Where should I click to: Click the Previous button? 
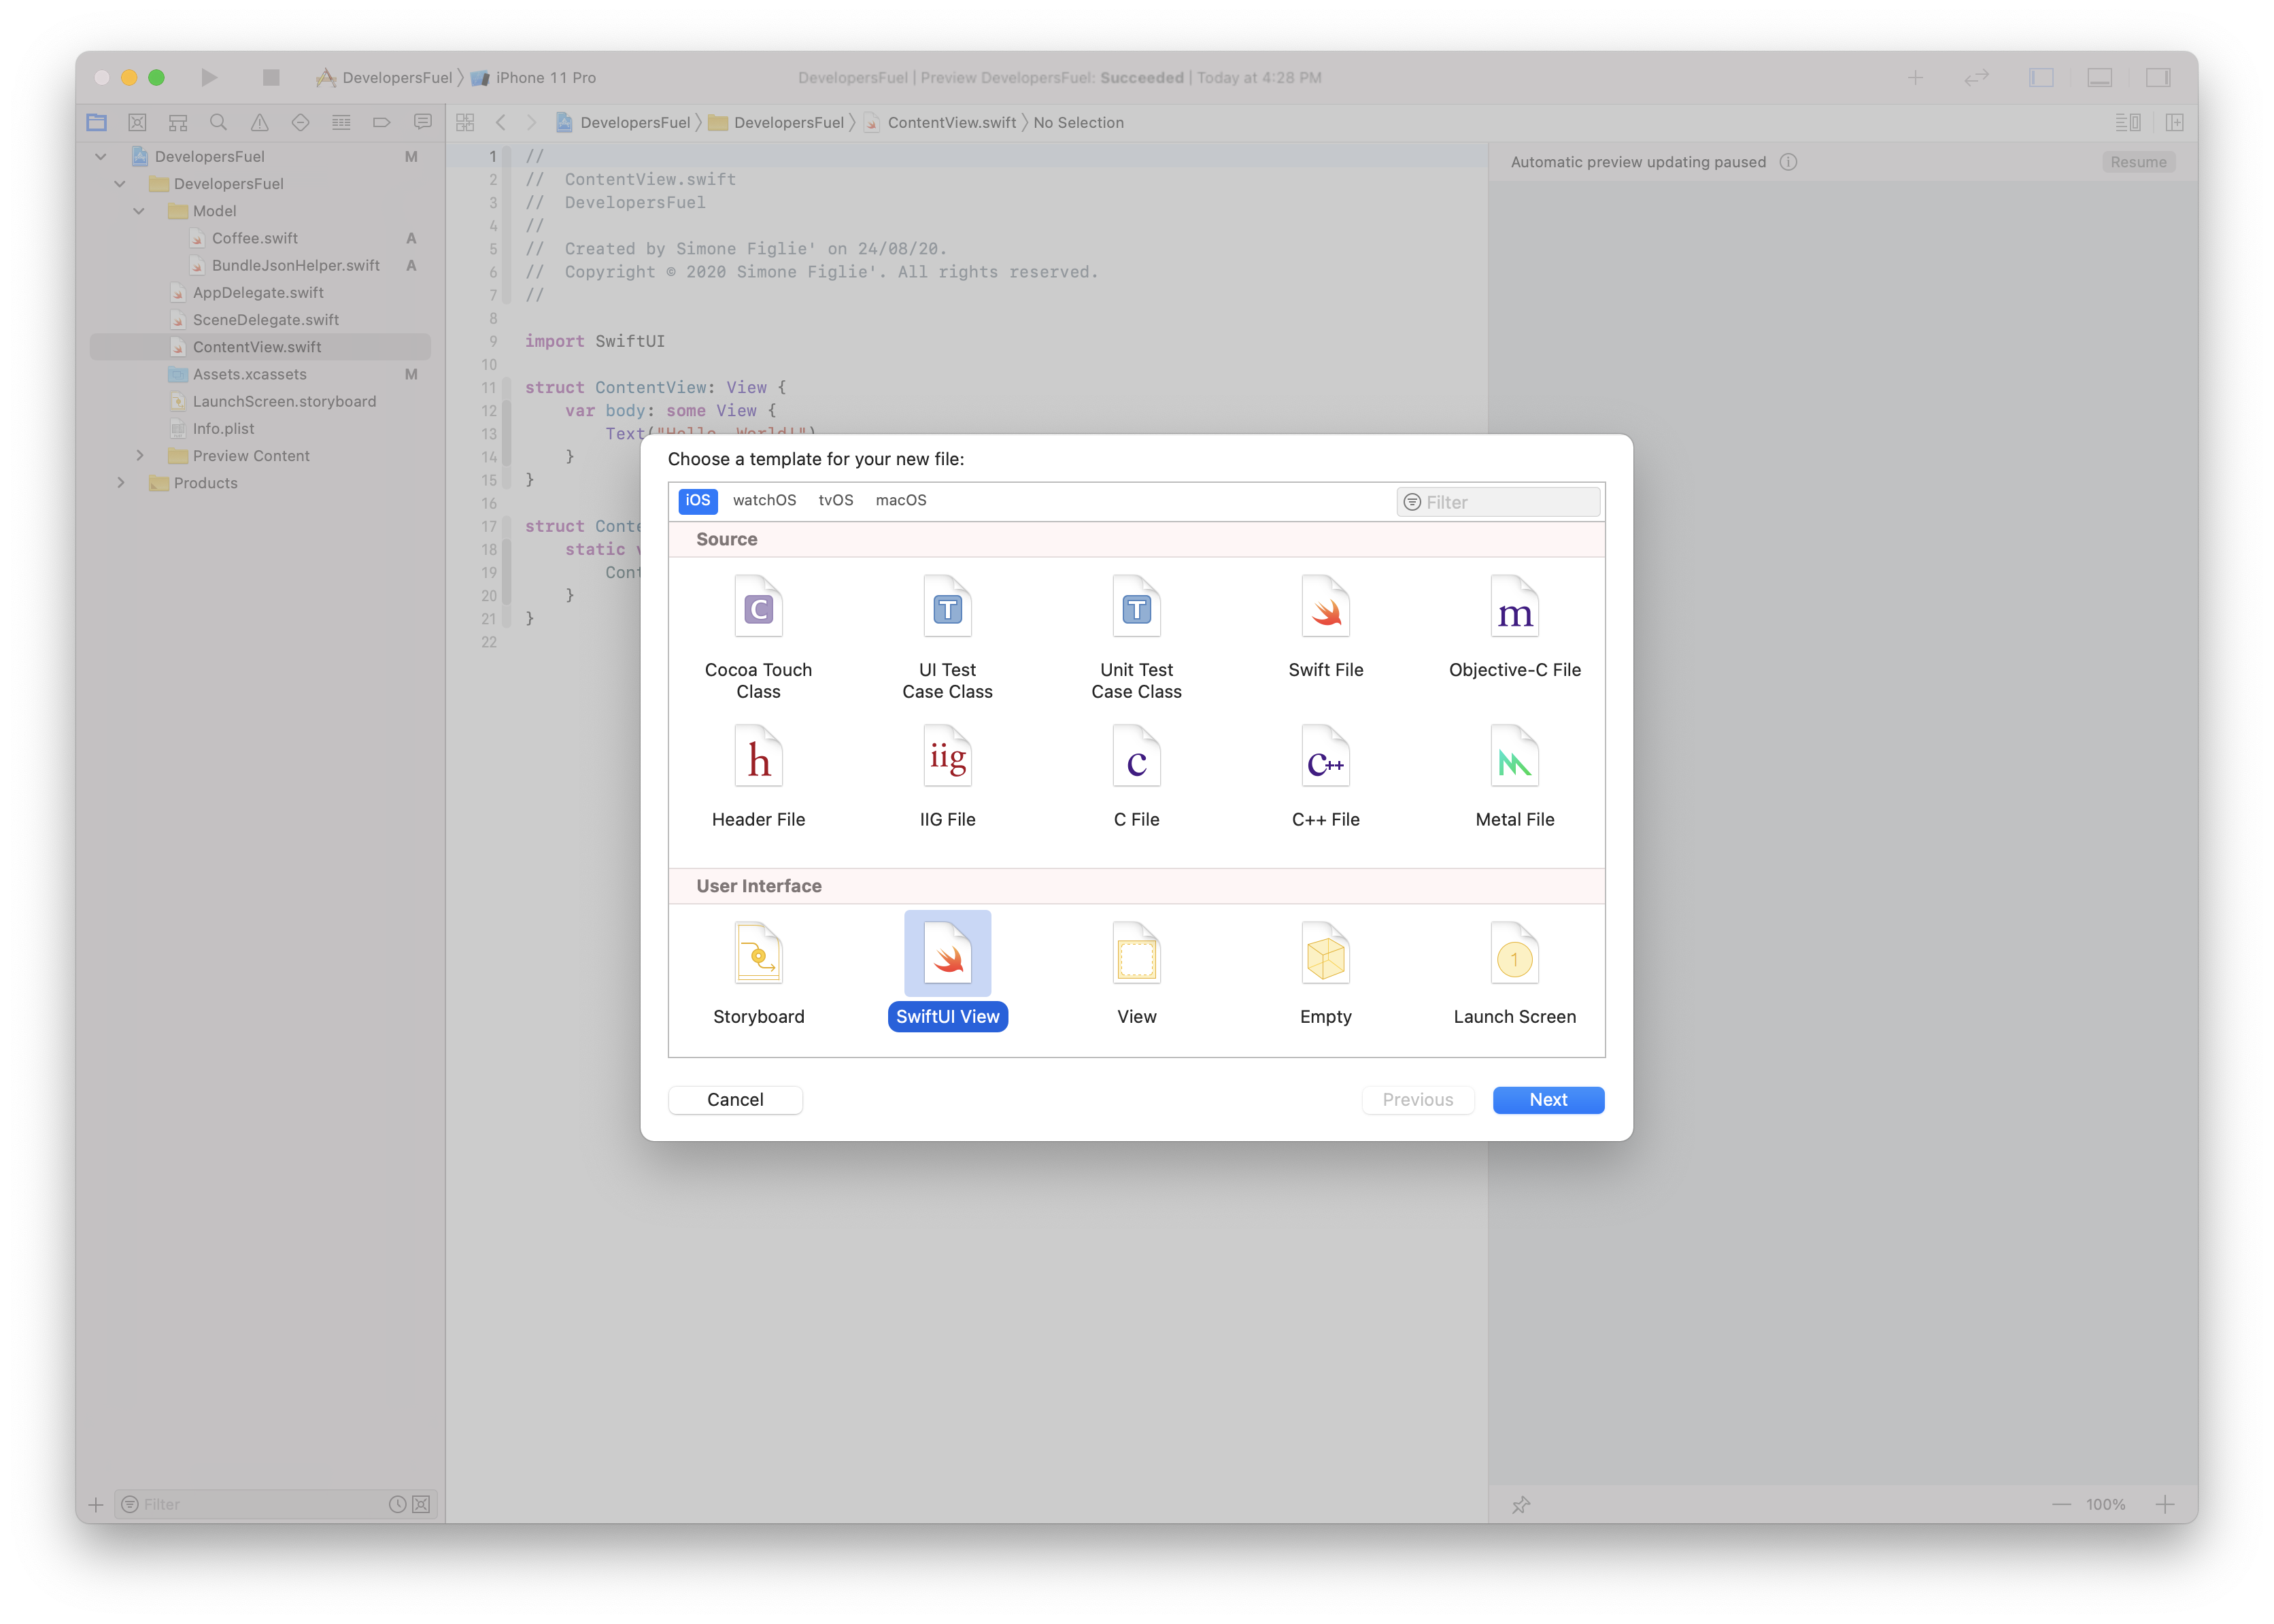tap(1417, 1099)
